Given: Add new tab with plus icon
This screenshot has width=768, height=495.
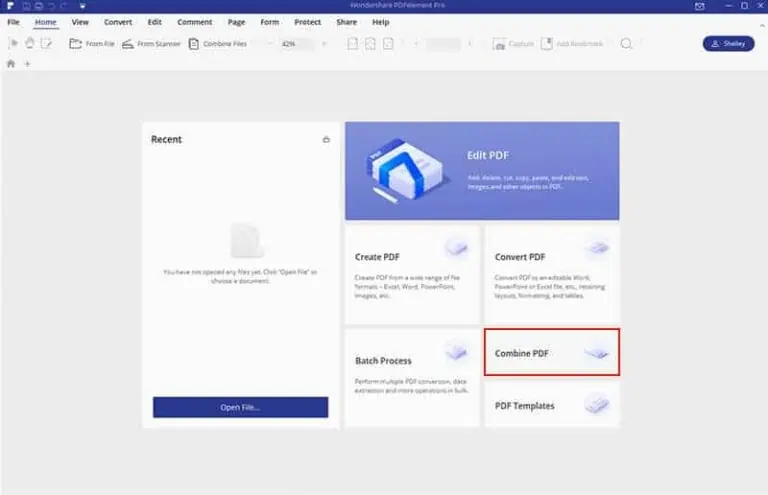Looking at the screenshot, I should click(x=27, y=64).
